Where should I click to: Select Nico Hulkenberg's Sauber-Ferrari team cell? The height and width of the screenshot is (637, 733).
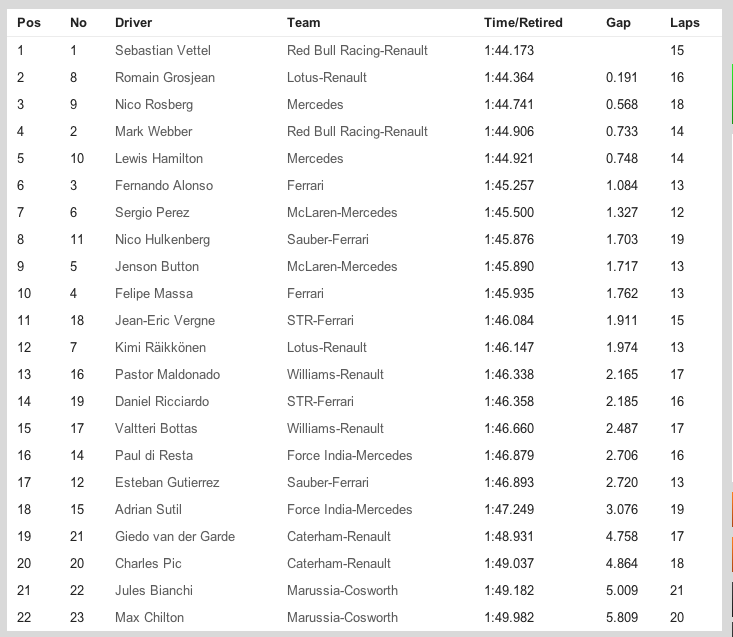coord(328,239)
